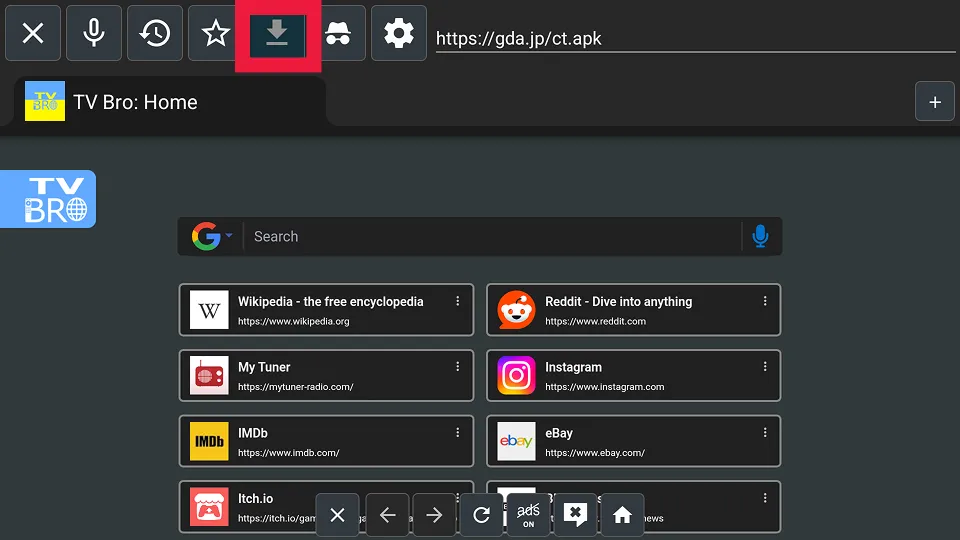Viewport: 960px width, 540px height.
Task: Click the eBay logo thumbnail
Action: 516,441
